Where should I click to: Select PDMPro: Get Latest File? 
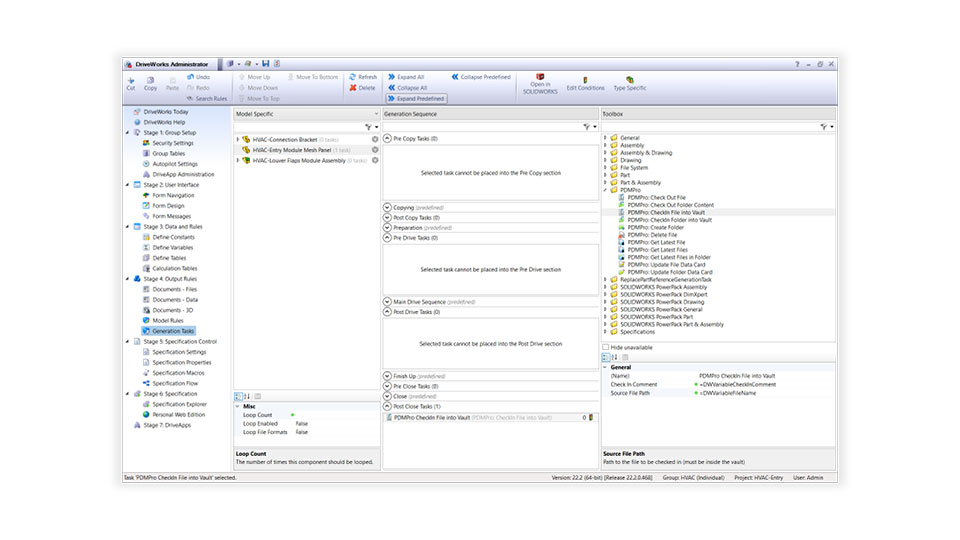[x=656, y=242]
